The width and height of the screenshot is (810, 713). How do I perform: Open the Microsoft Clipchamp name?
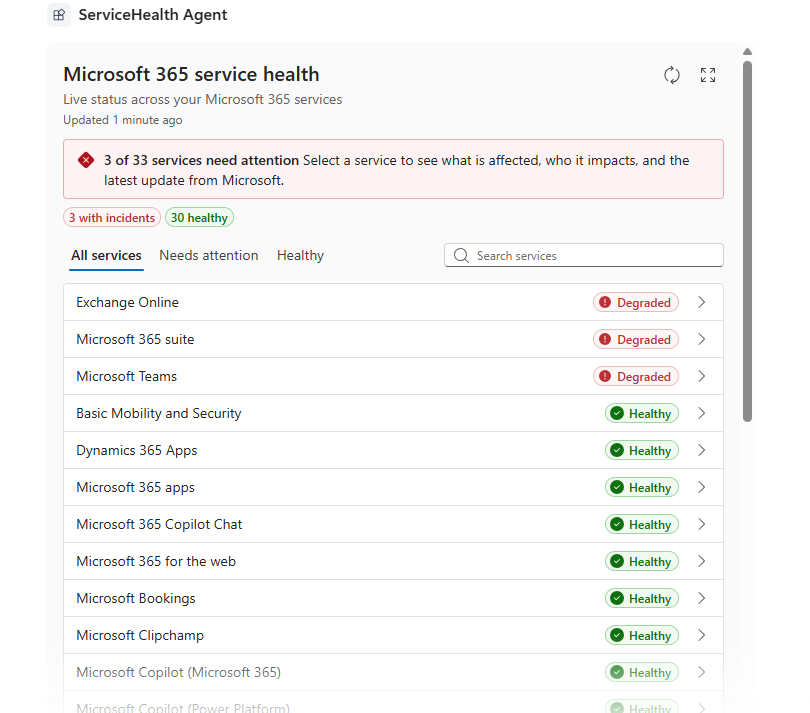[x=140, y=636]
